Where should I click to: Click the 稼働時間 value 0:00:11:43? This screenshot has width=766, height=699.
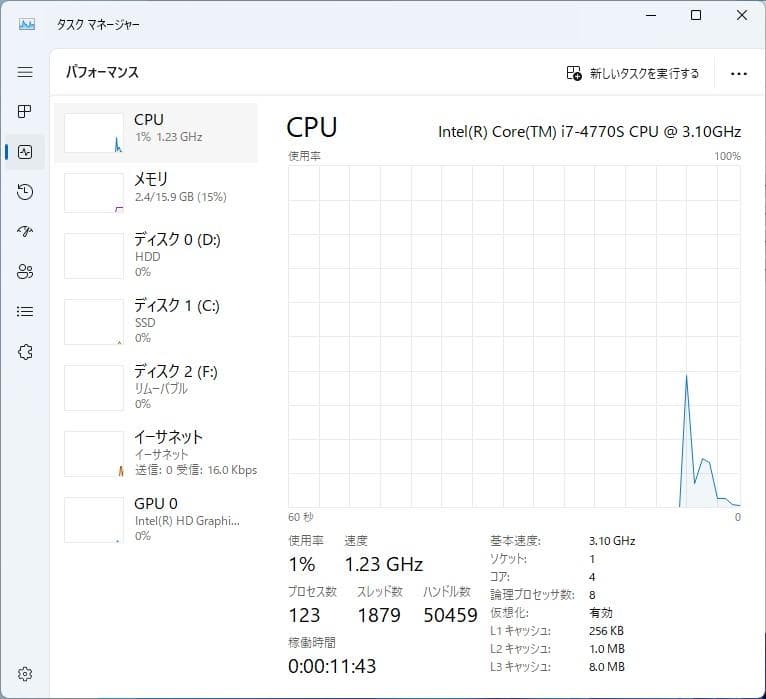(x=332, y=666)
